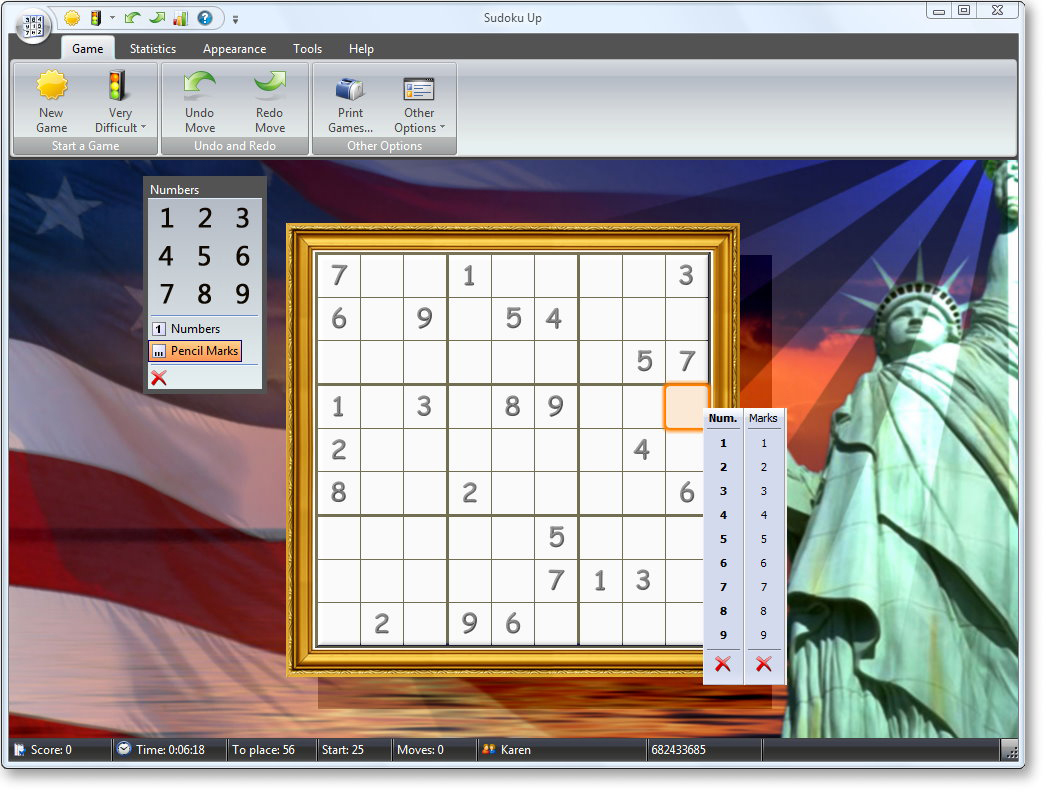Select number 9 in the Numbers panel
Screen dimensions: 1049x796
pos(242,294)
